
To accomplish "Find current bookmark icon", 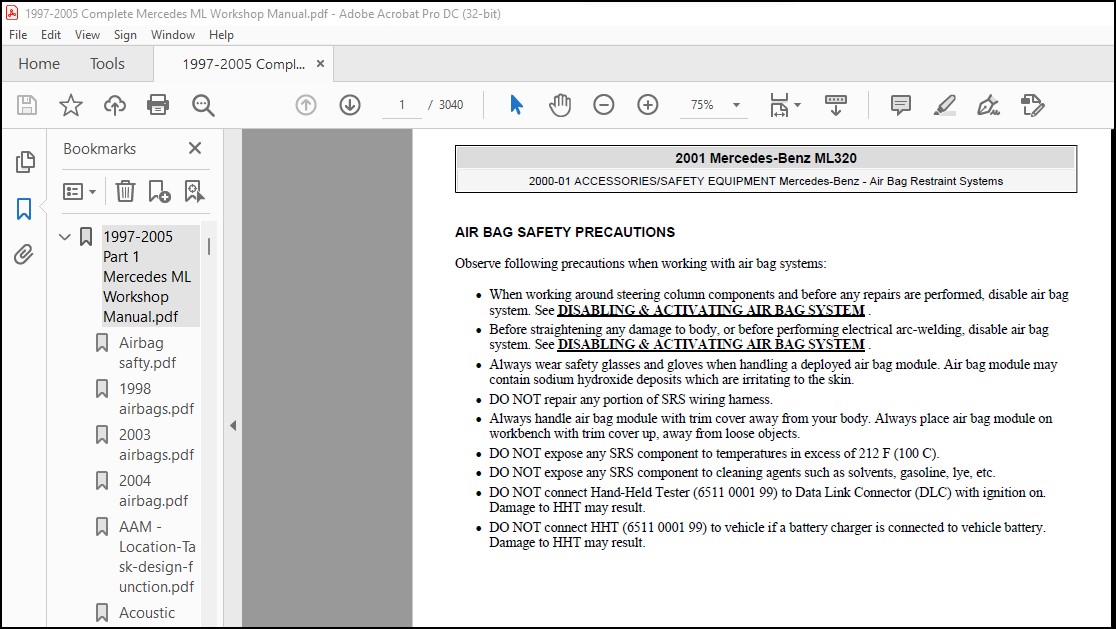I will tap(194, 191).
